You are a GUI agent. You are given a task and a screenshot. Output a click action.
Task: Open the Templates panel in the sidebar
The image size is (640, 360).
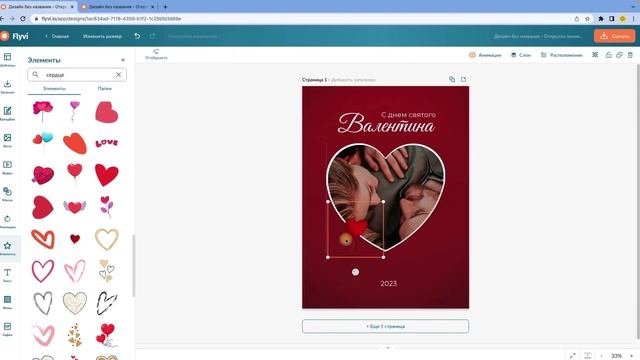click(7, 59)
